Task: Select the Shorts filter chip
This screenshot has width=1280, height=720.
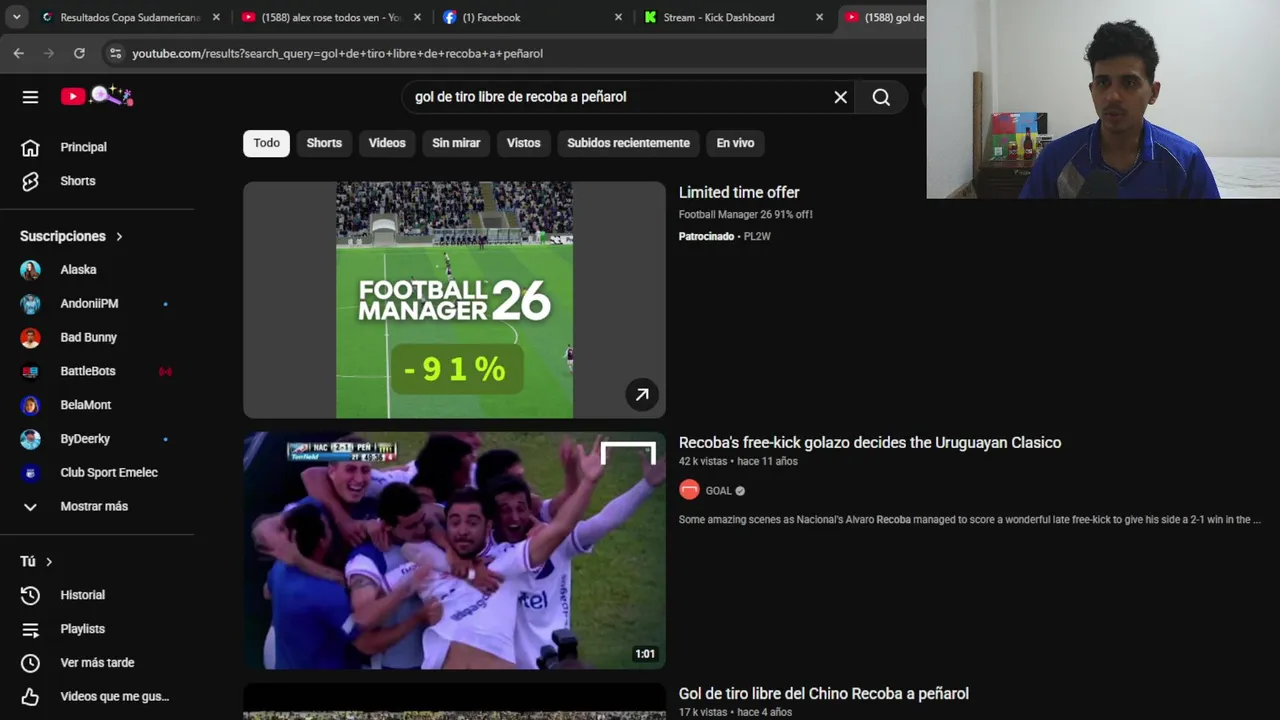Action: point(324,143)
